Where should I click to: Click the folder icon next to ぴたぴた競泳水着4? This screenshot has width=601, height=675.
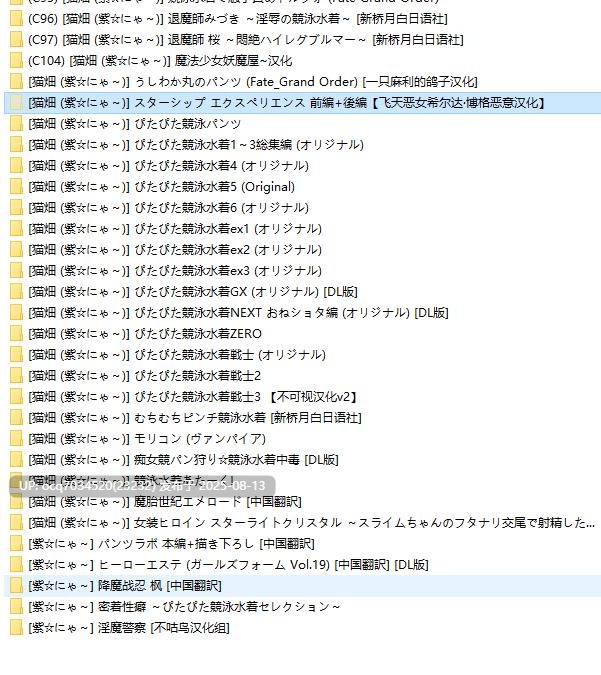point(16,166)
